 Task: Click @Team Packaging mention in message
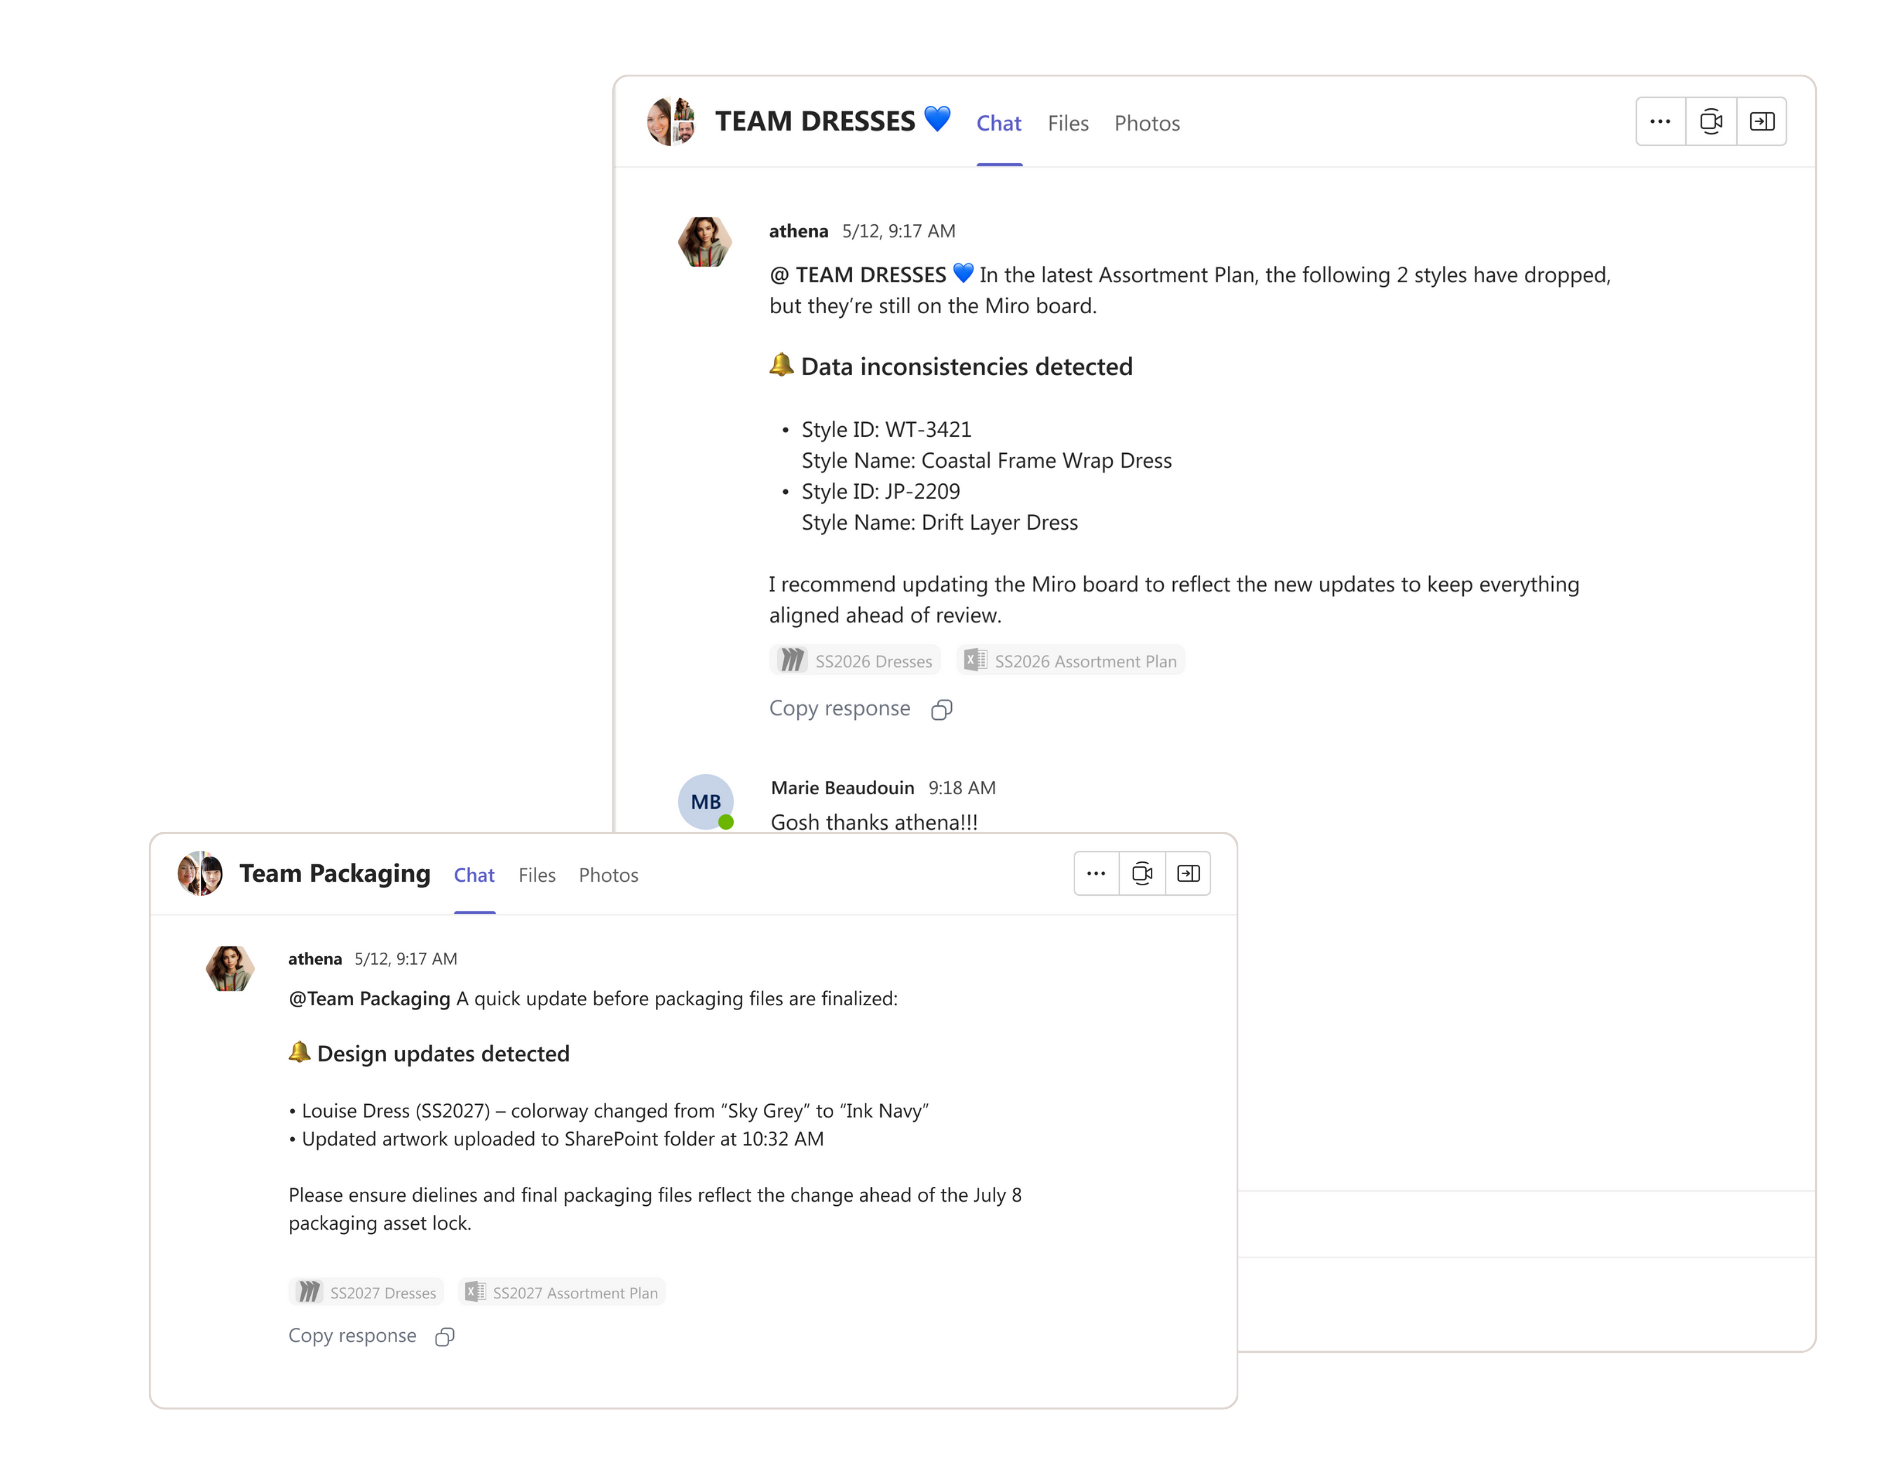(369, 998)
